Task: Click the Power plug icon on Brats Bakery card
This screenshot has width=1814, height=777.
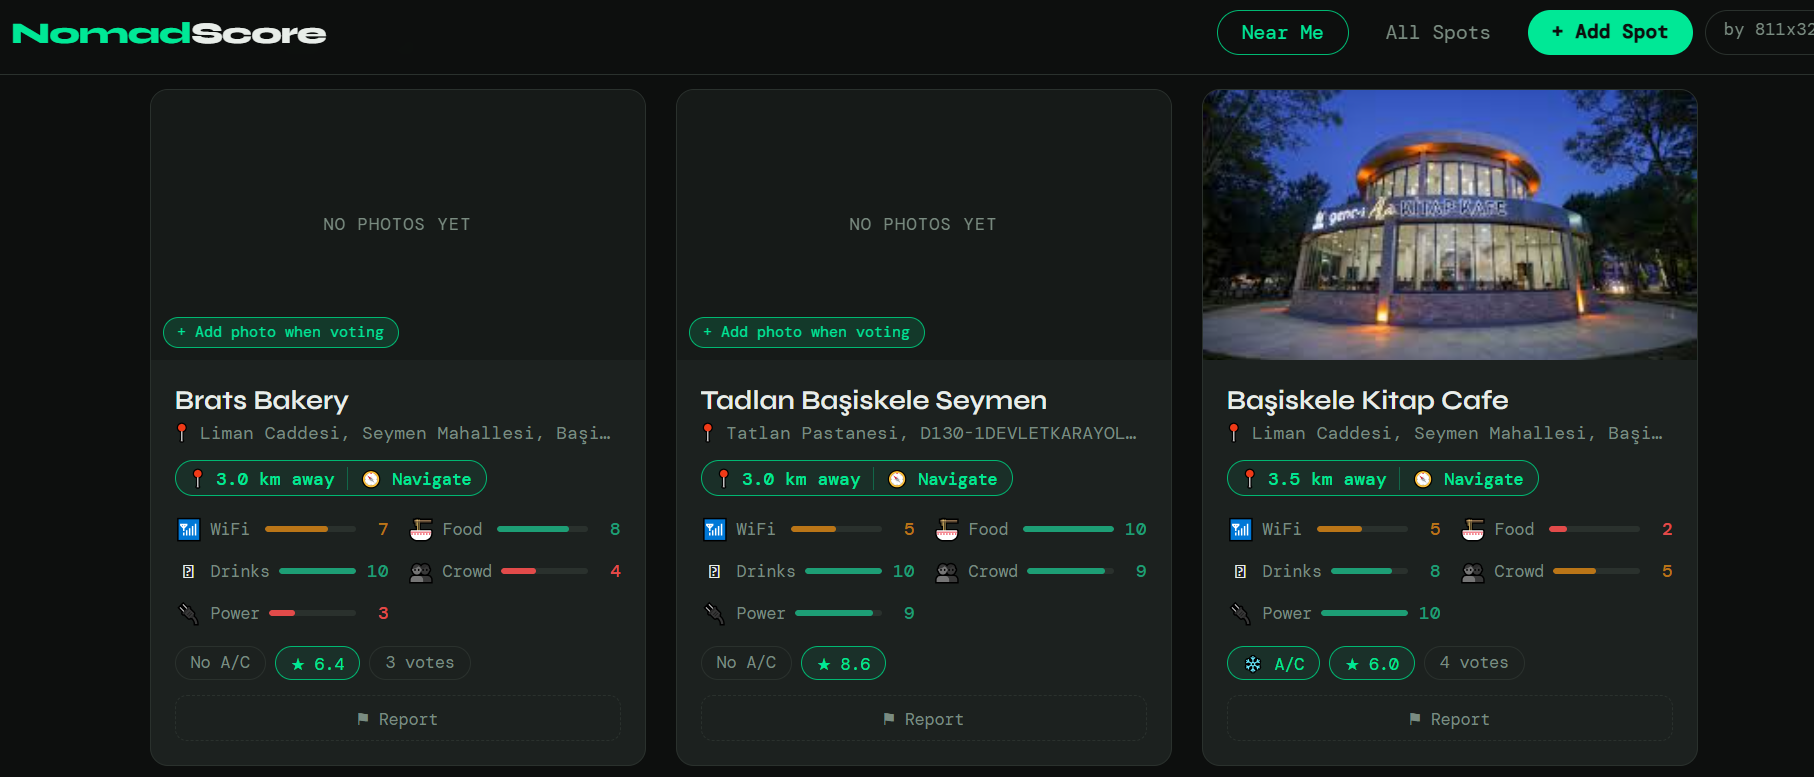Action: coord(188,613)
